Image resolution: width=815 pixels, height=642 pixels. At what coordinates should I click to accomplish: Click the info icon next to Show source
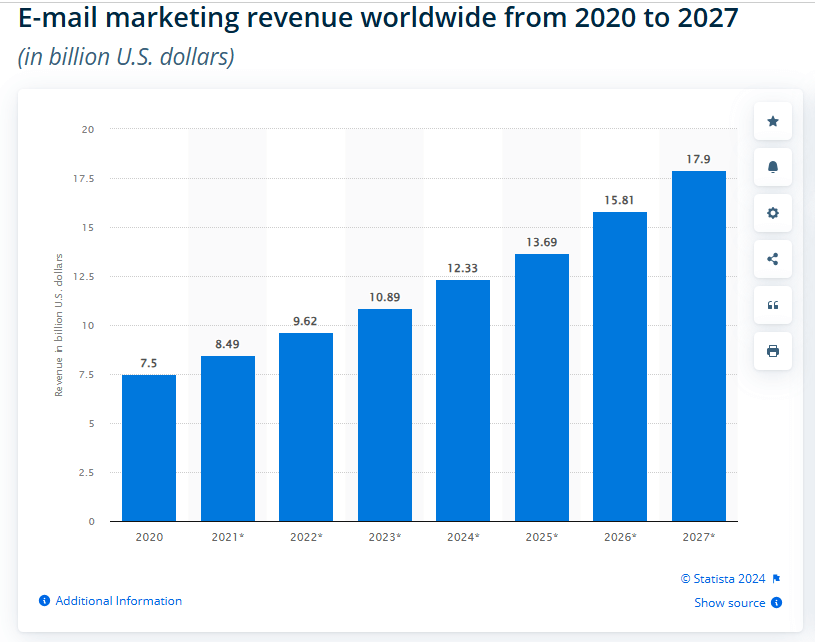pos(777,603)
